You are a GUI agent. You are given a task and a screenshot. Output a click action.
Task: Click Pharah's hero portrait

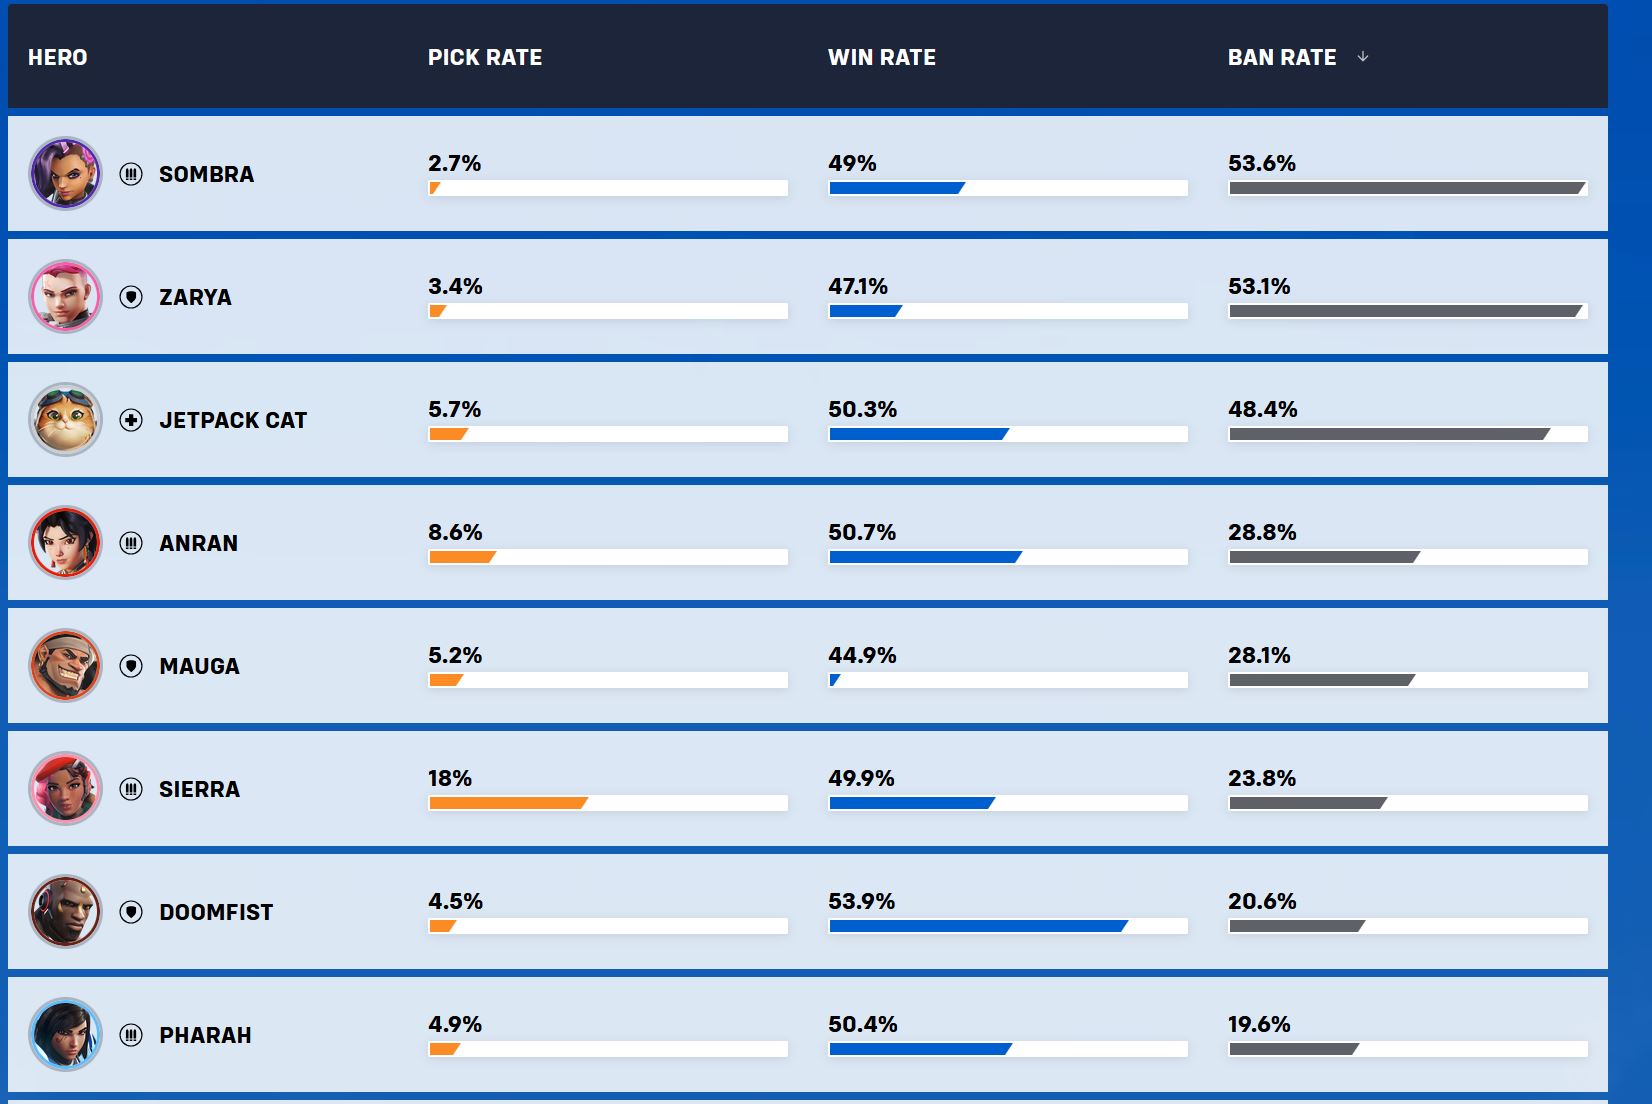65,1034
